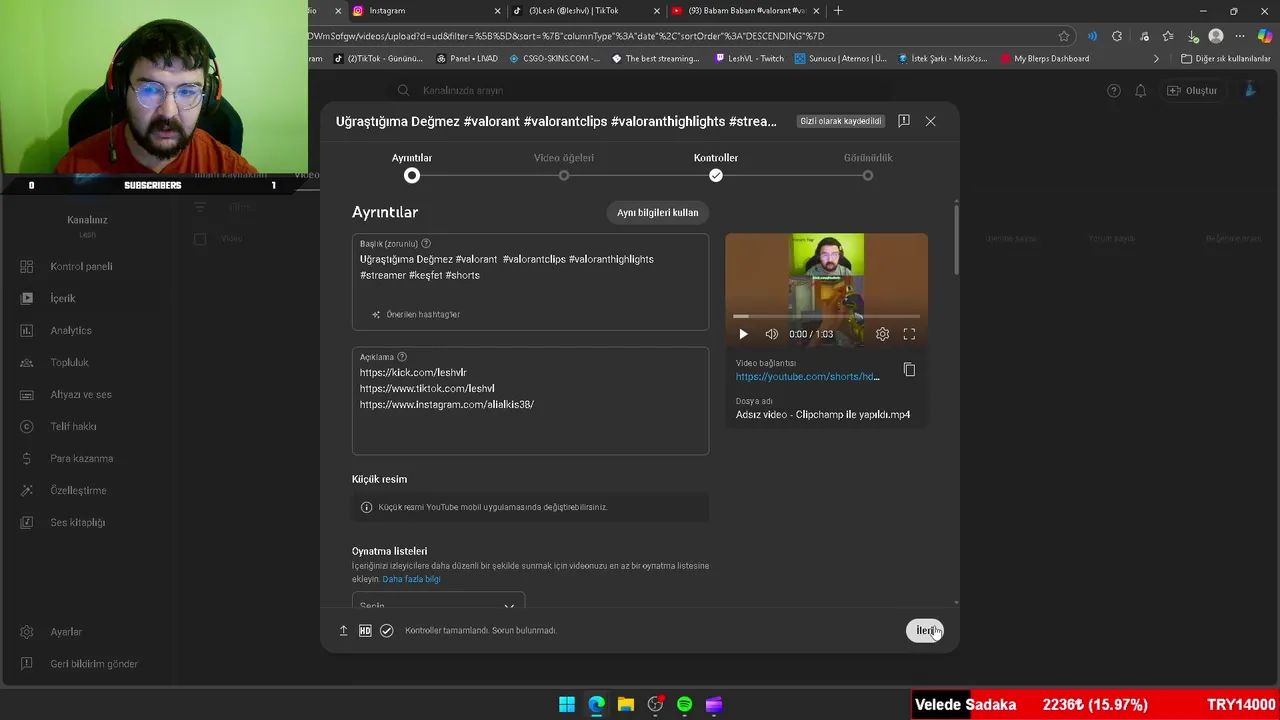Open Topluluk in the sidebar
The width and height of the screenshot is (1280, 720).
coord(69,363)
